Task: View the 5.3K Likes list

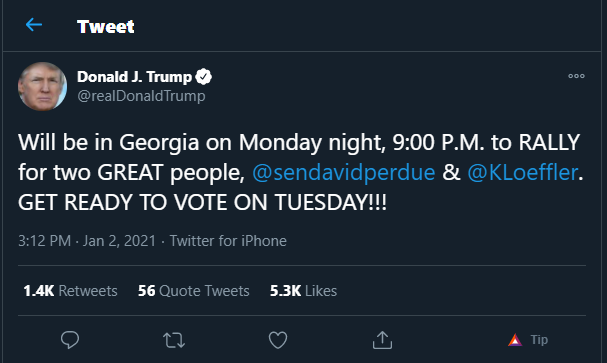Action: [x=303, y=291]
